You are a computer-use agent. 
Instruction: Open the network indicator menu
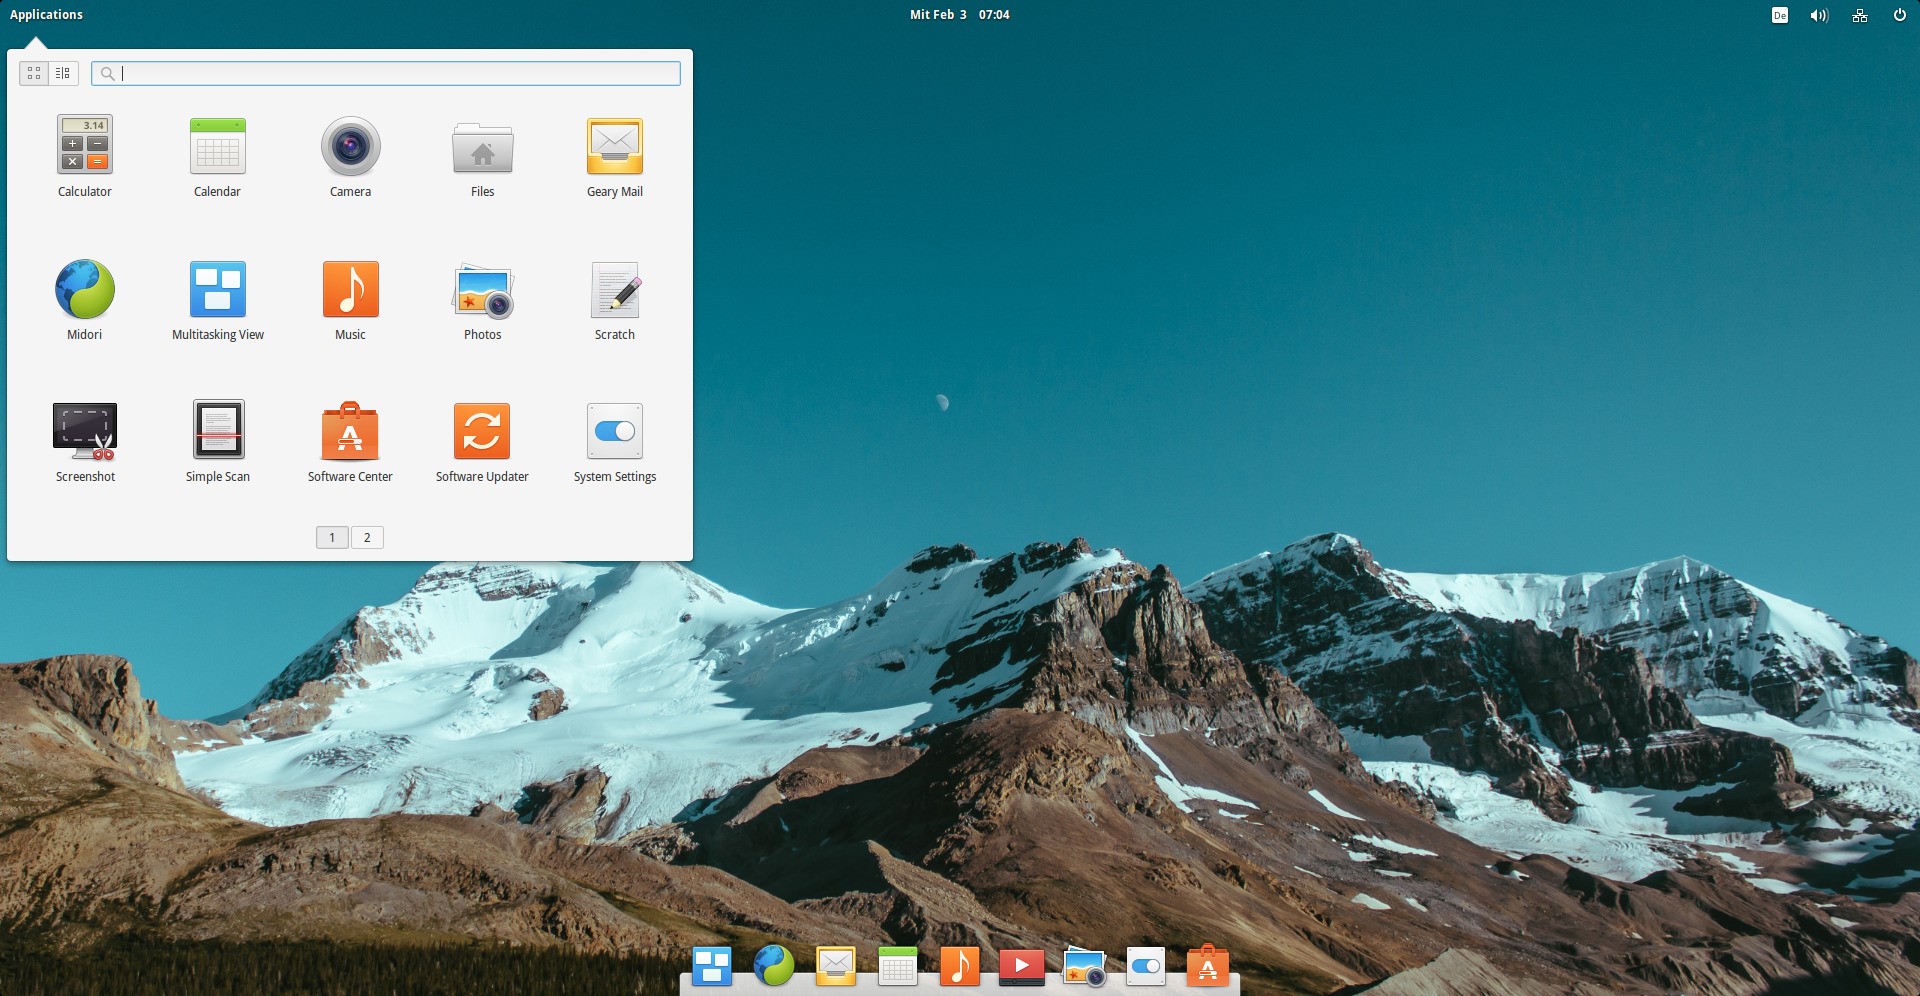(1859, 15)
